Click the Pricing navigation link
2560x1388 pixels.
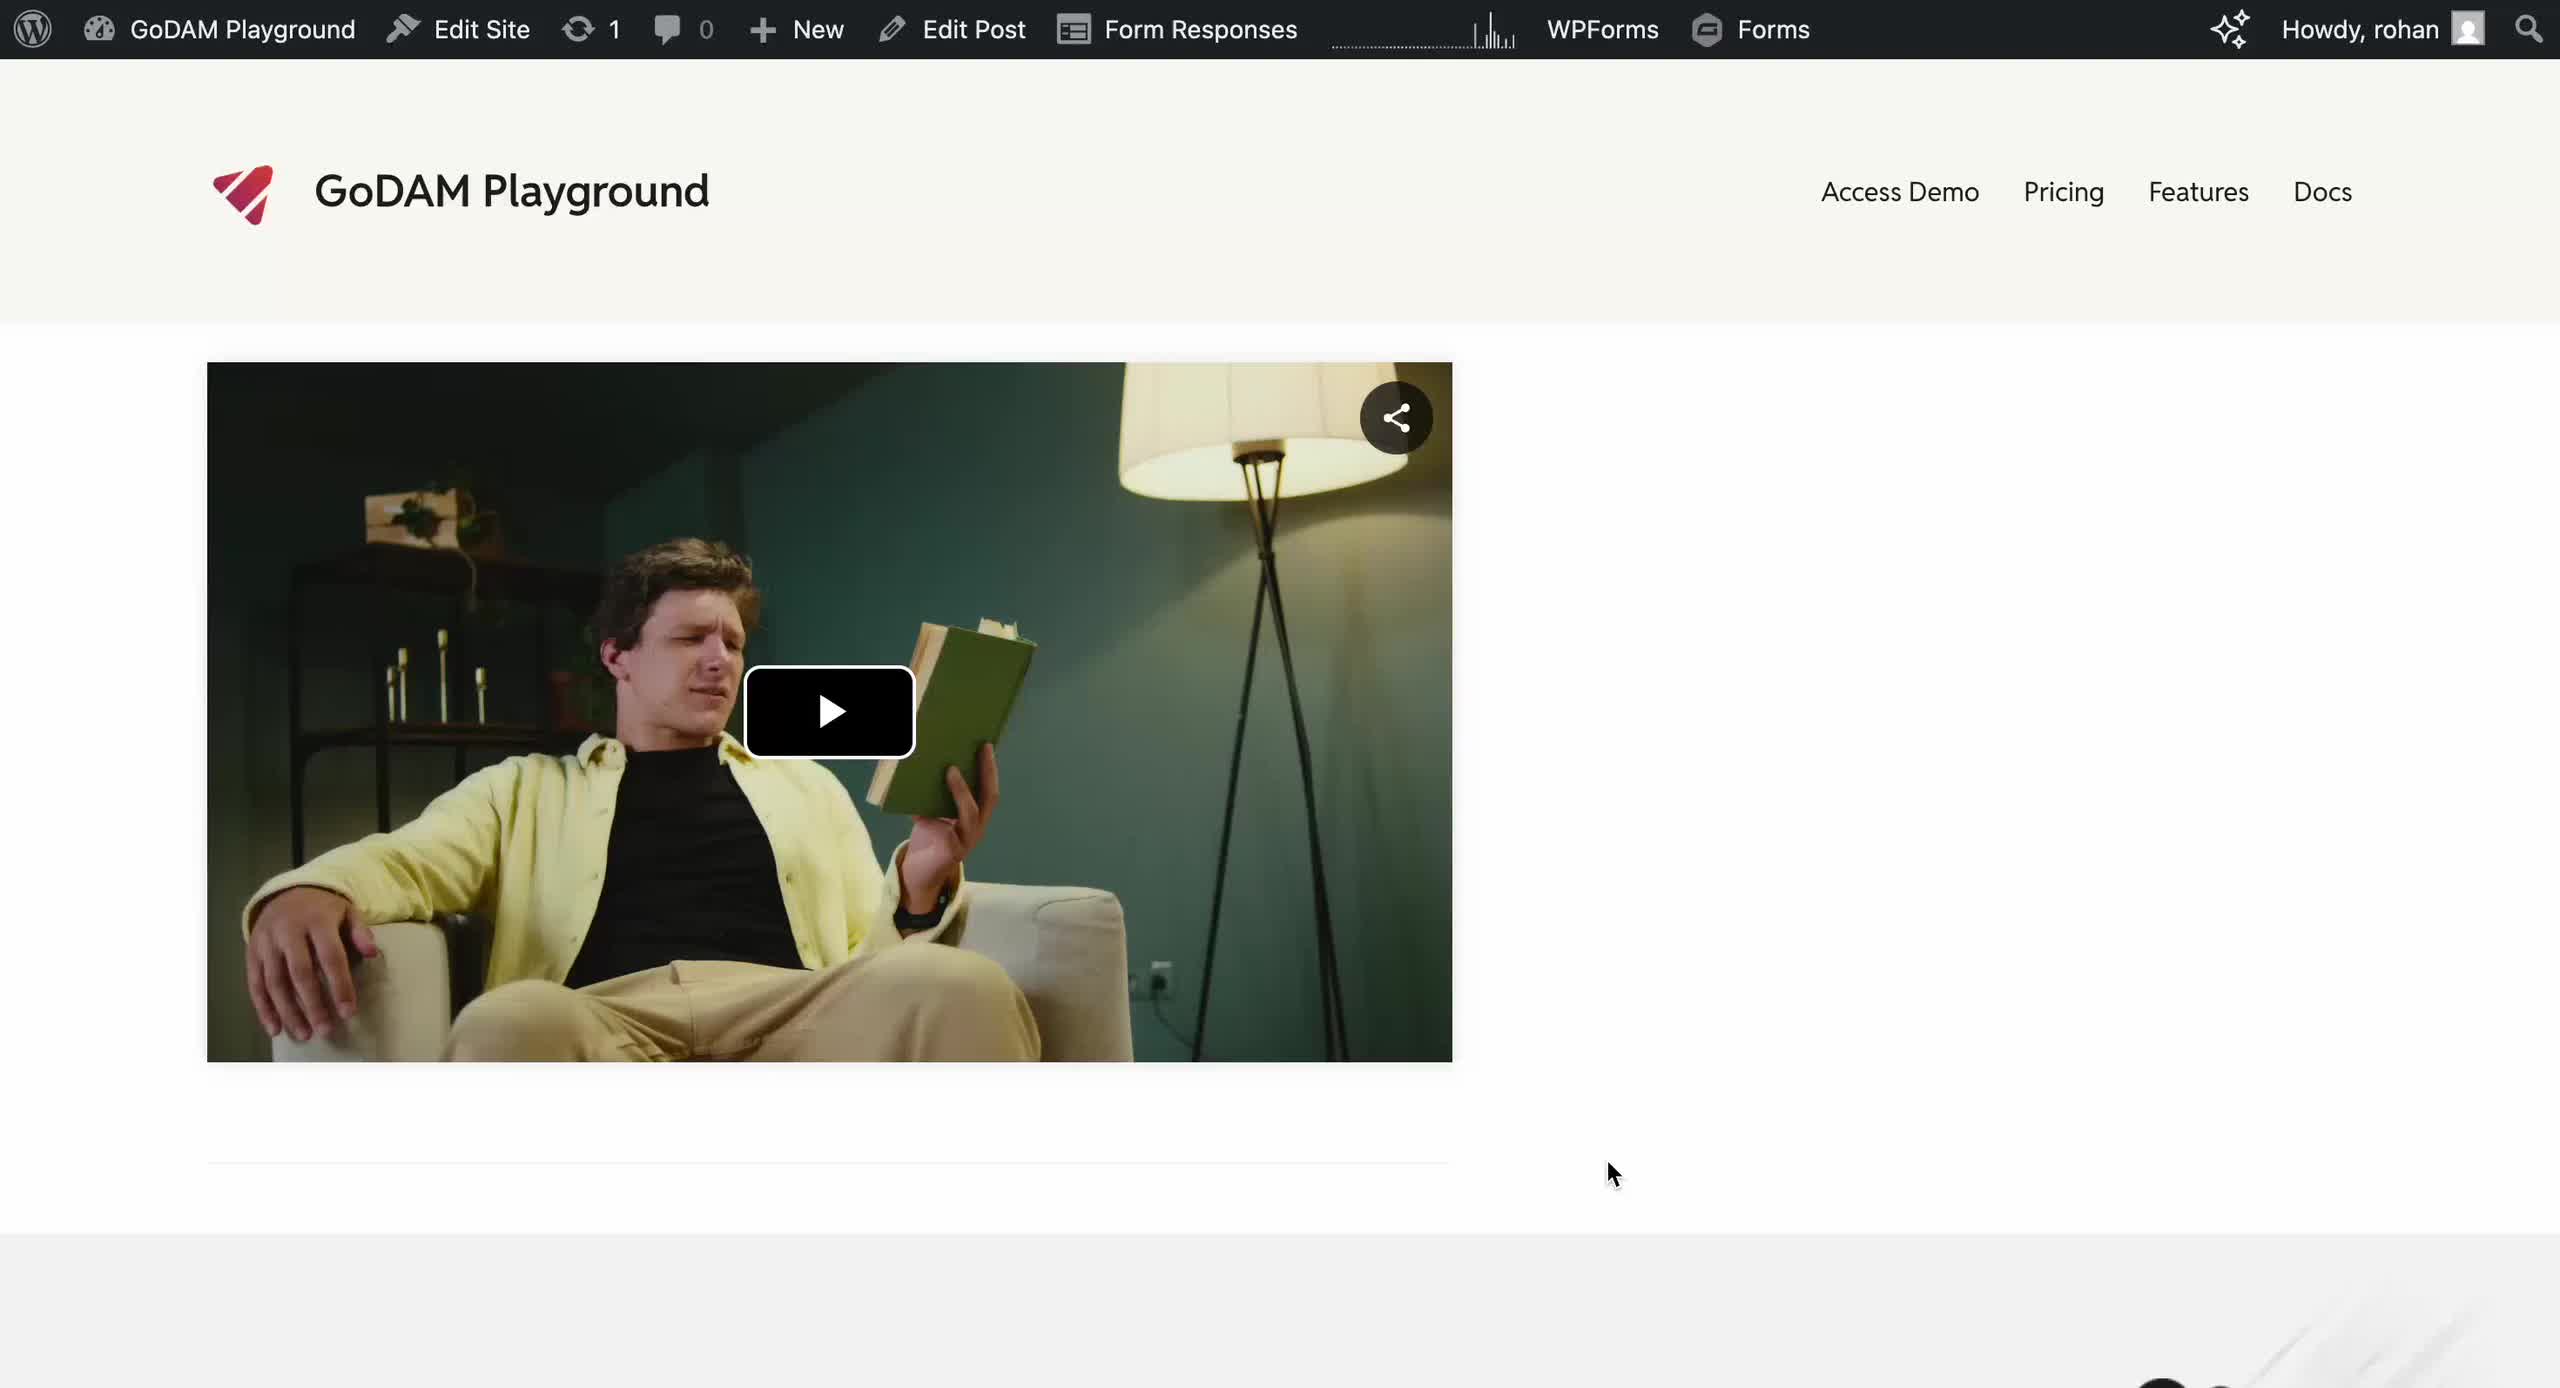tap(2062, 192)
